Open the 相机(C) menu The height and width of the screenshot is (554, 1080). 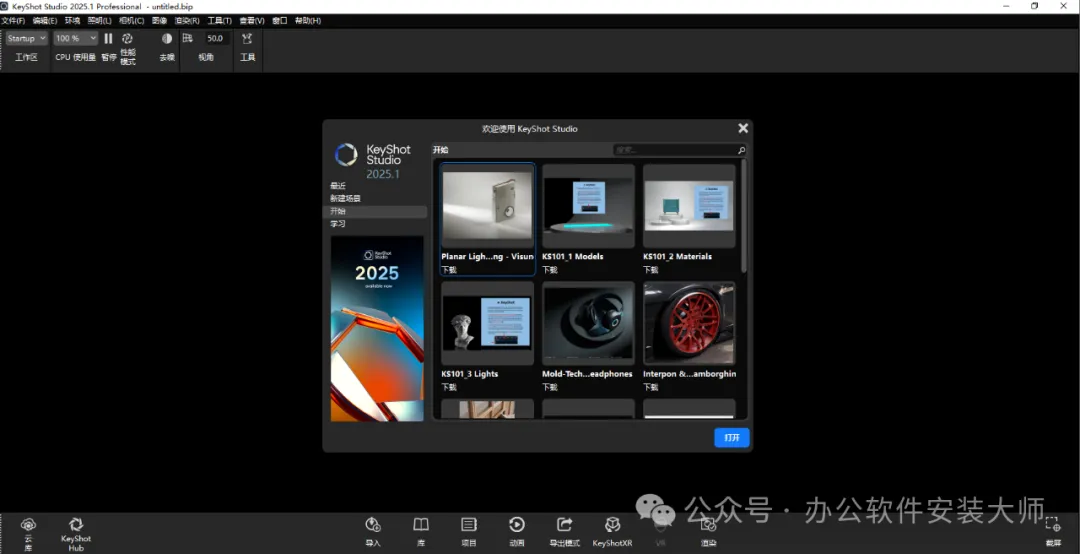pos(132,21)
